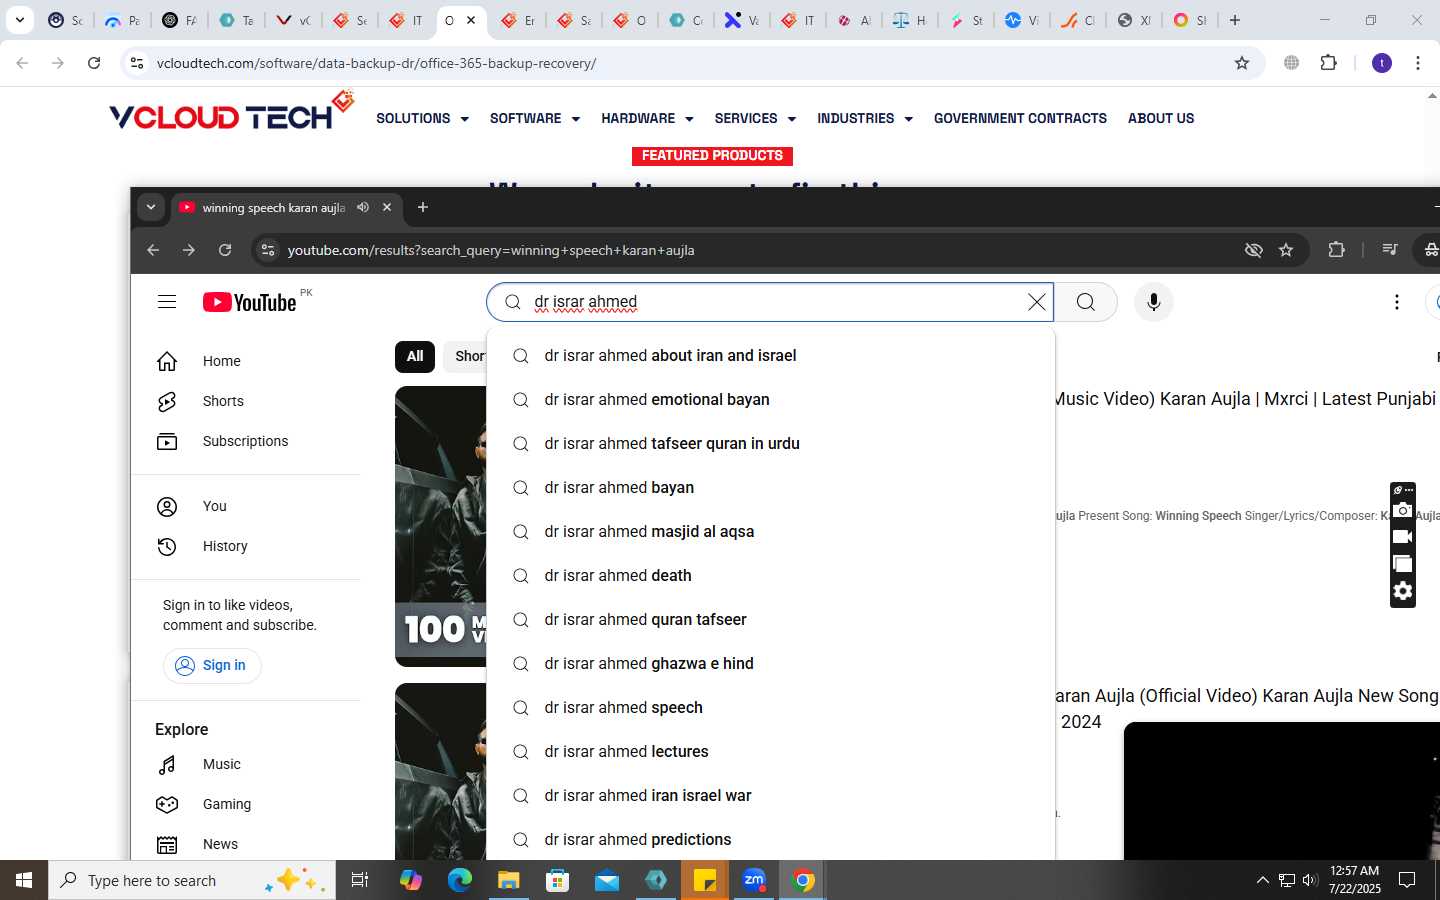Viewport: 1440px width, 900px height.
Task: Open ABOUT US on vcloudtech
Action: click(x=1161, y=118)
